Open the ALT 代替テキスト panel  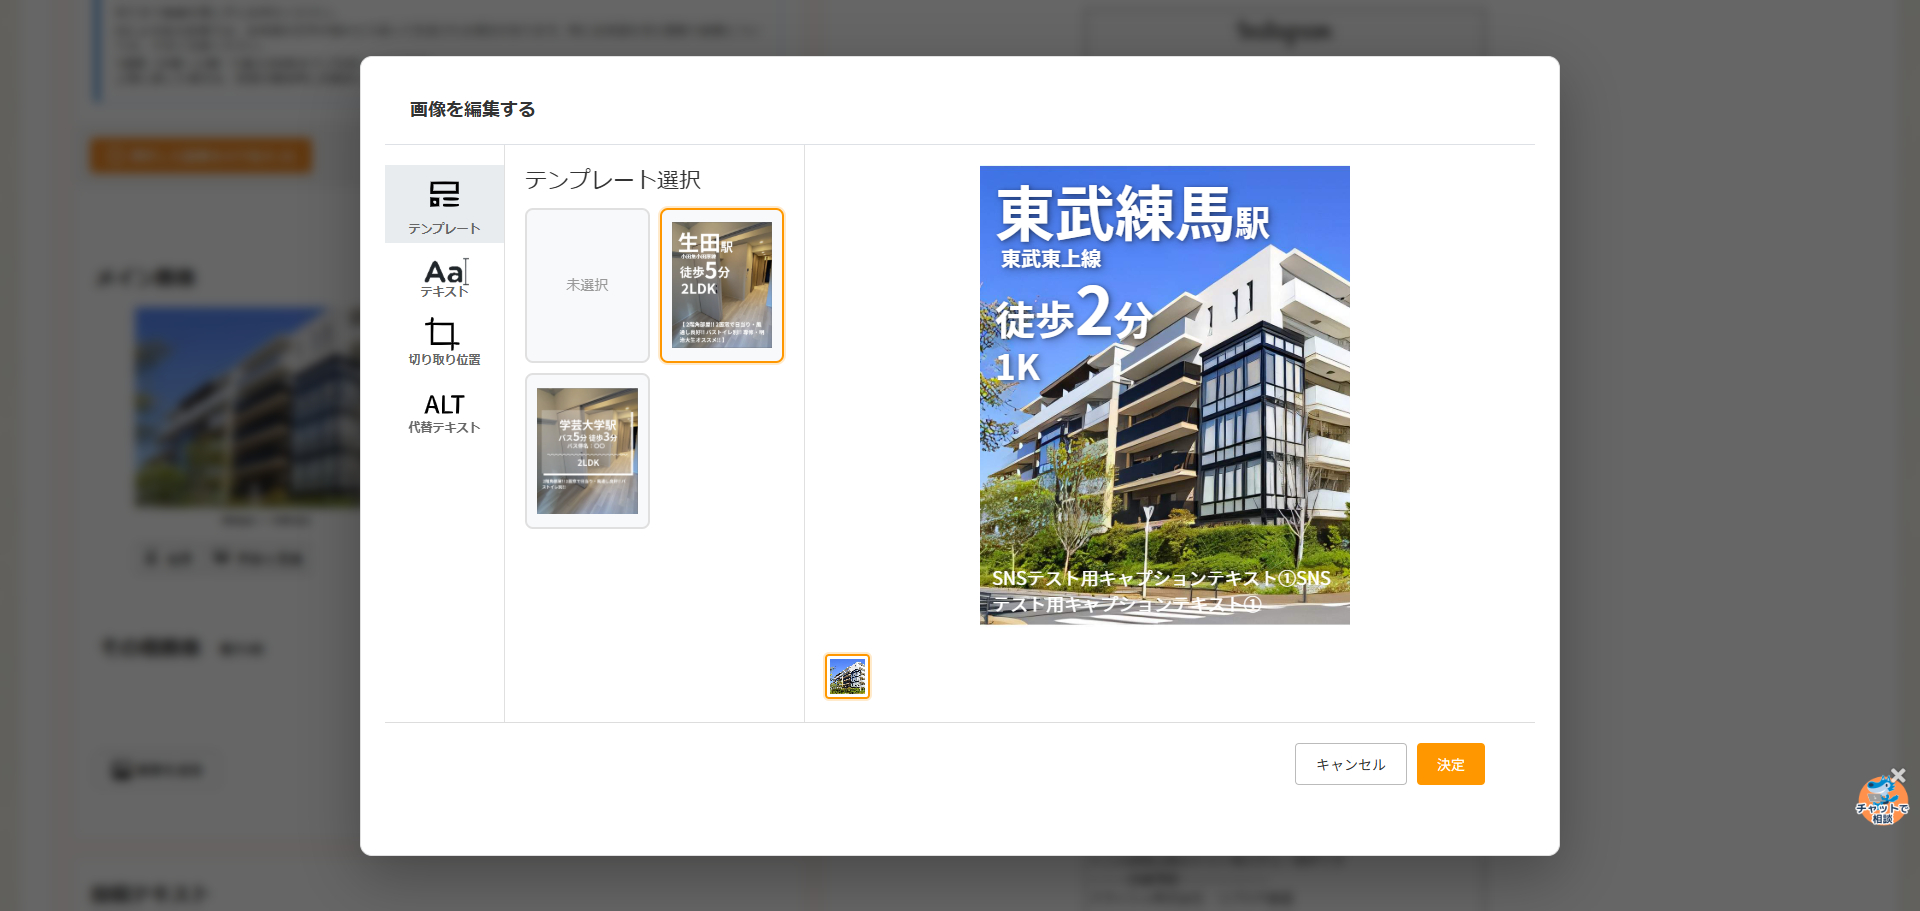click(444, 412)
